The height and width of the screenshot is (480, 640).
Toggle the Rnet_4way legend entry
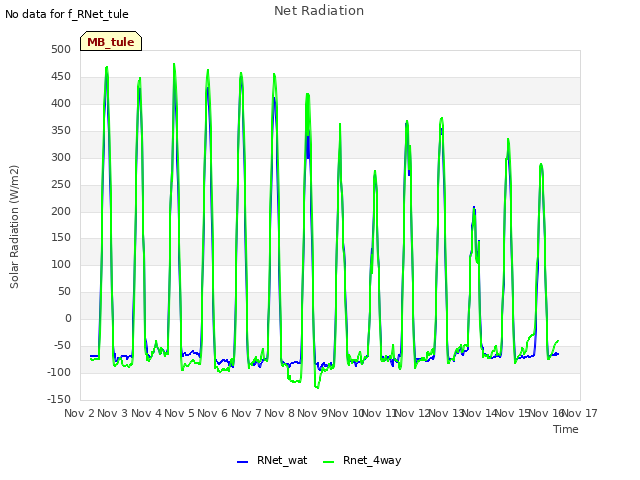point(362,460)
